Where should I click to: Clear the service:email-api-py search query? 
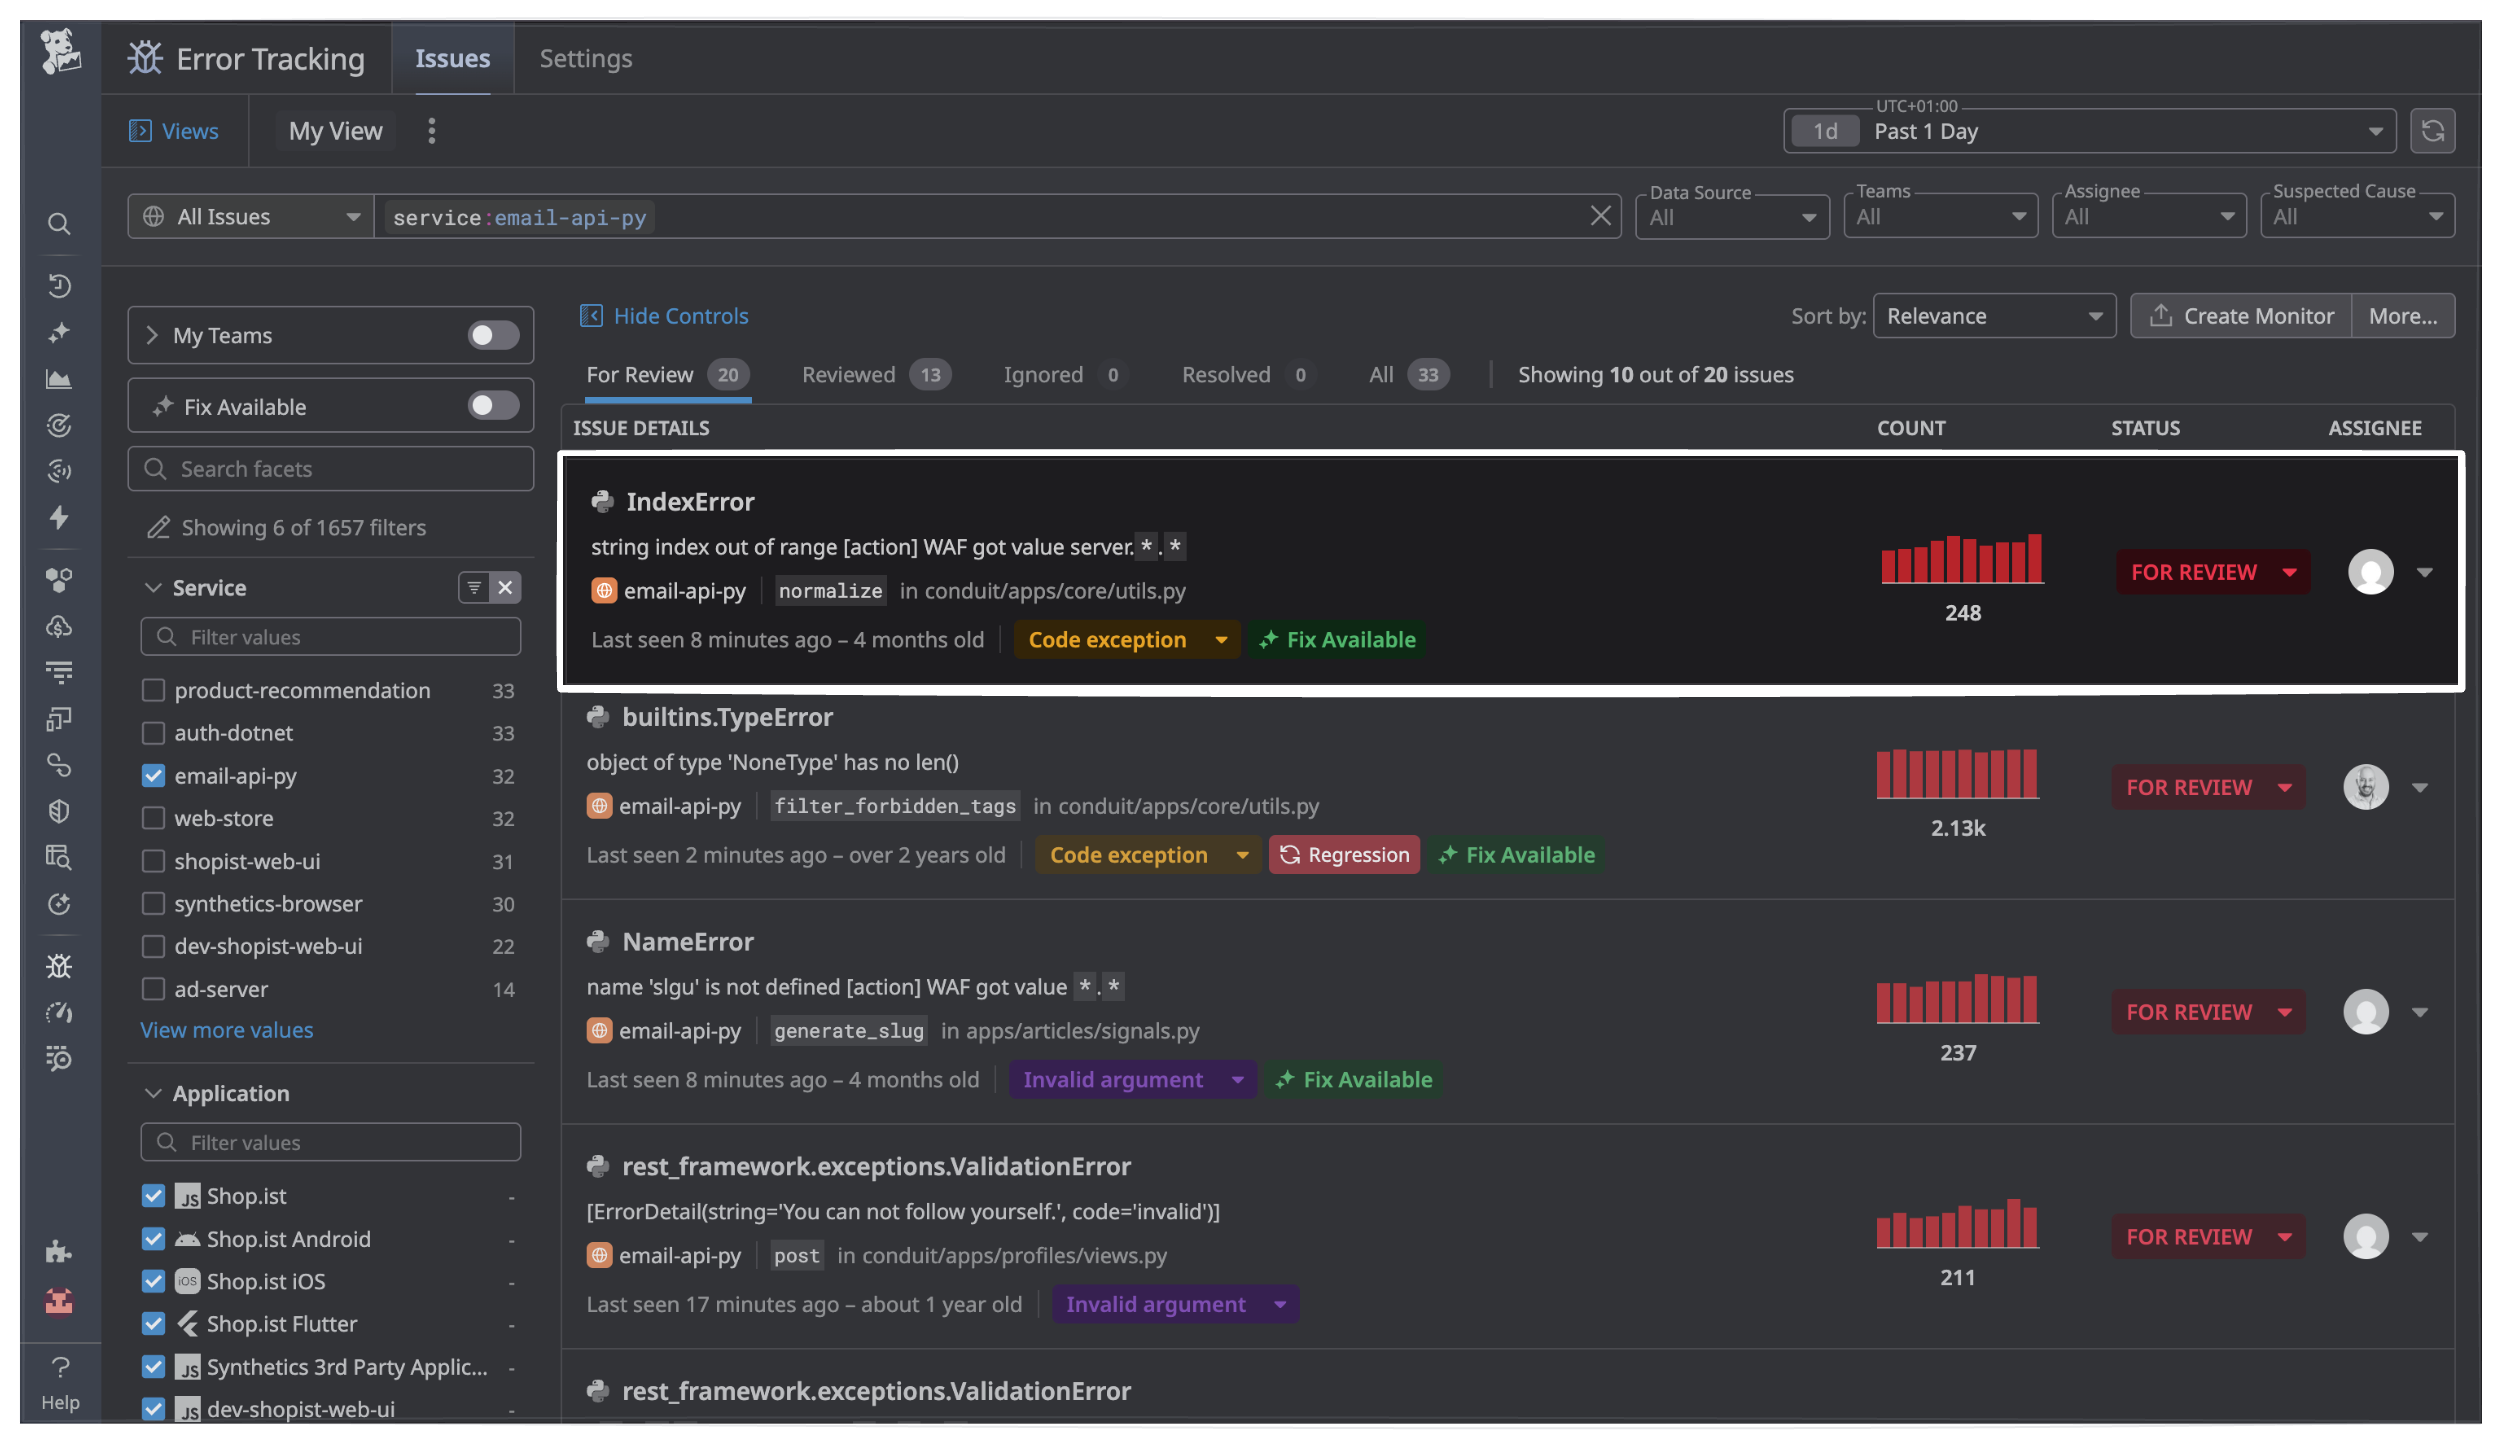1599,216
